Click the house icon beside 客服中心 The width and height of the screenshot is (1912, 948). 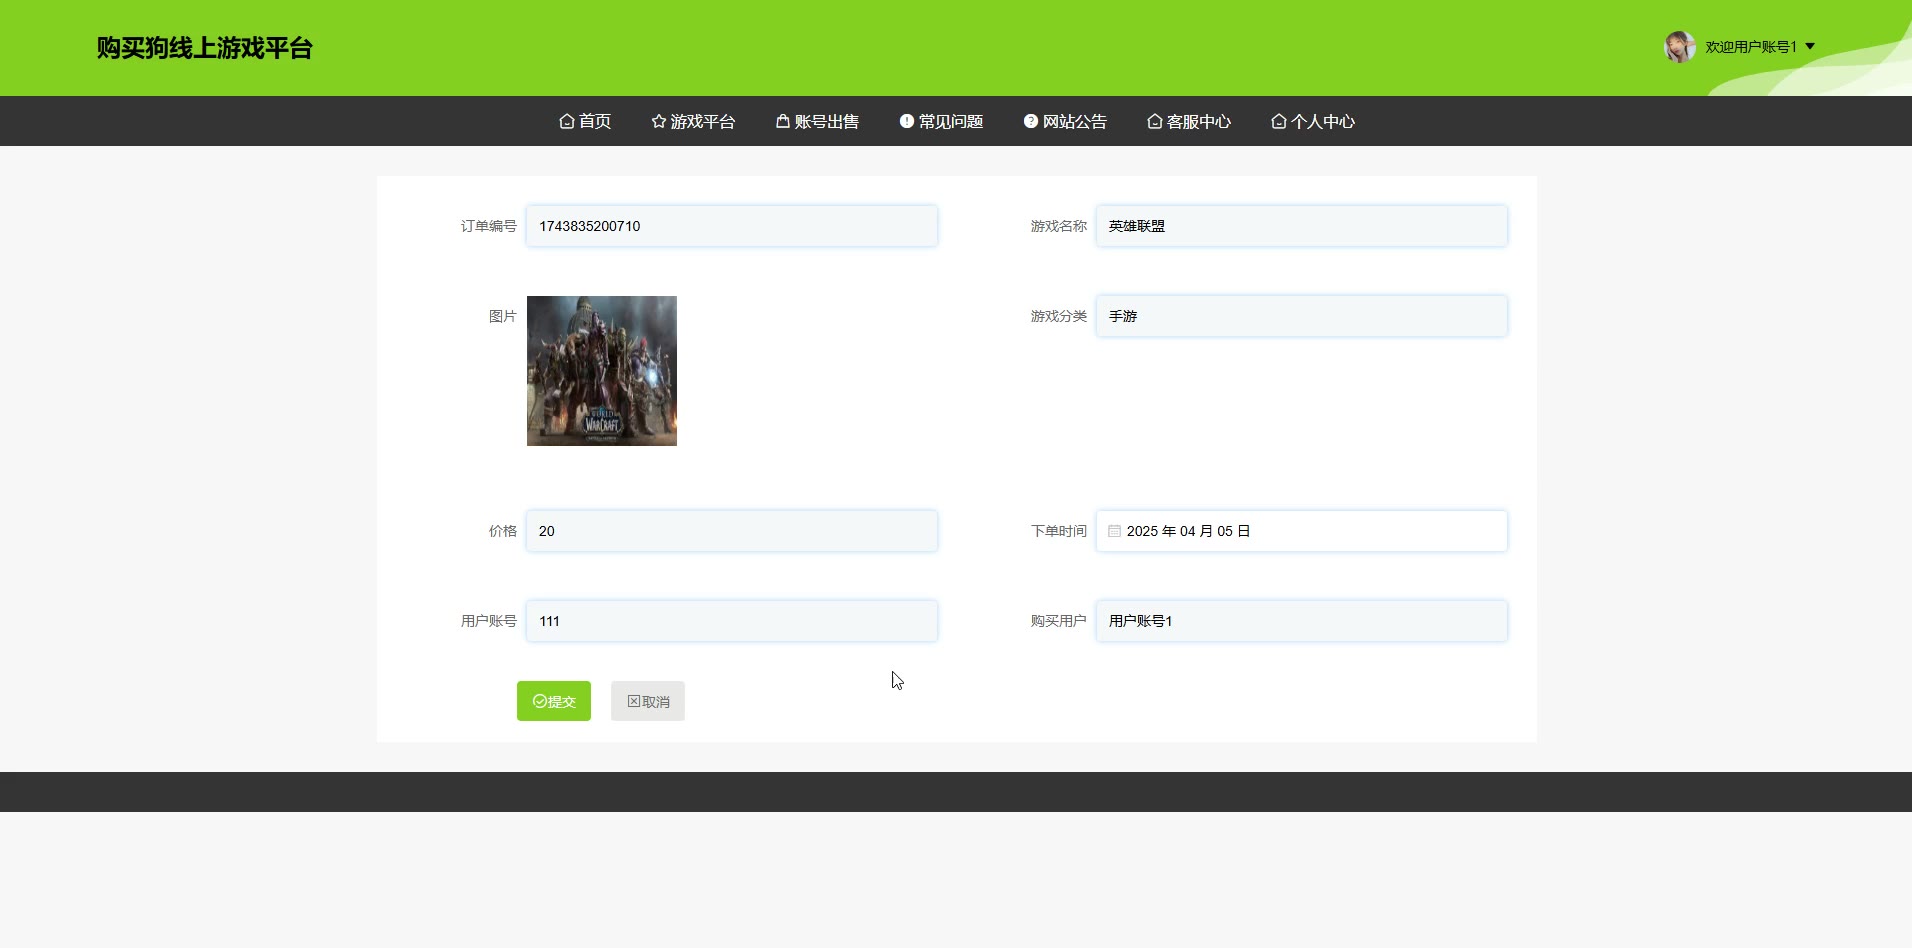click(1154, 121)
